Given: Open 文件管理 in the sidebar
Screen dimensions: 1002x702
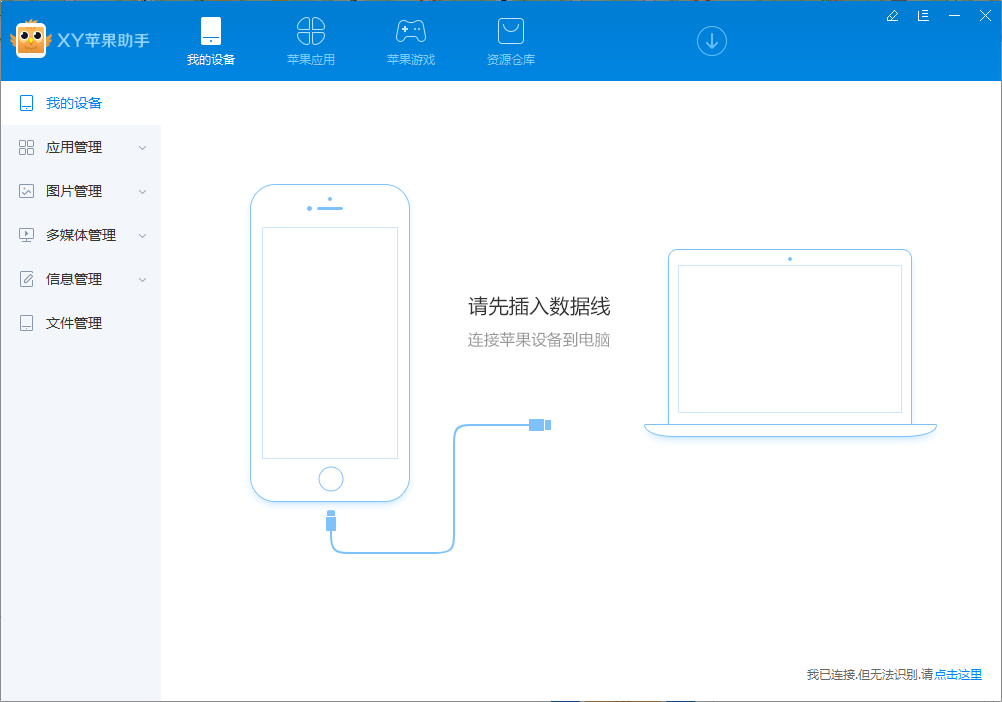Looking at the screenshot, I should (81, 323).
